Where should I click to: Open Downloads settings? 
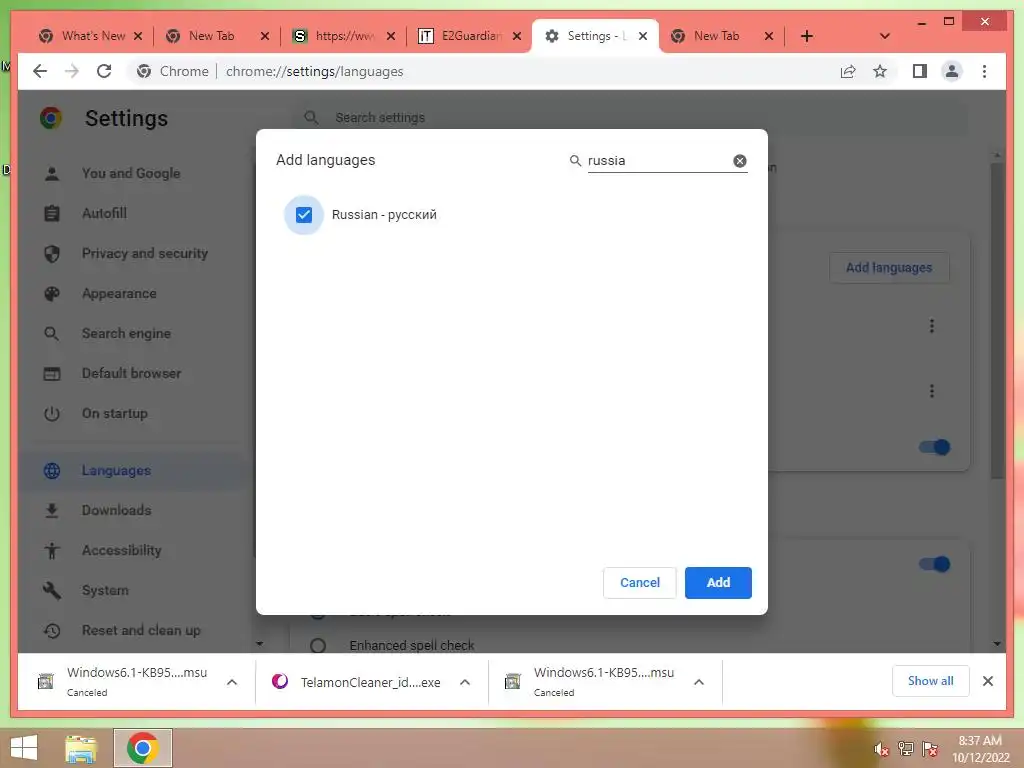pyautogui.click(x=116, y=510)
